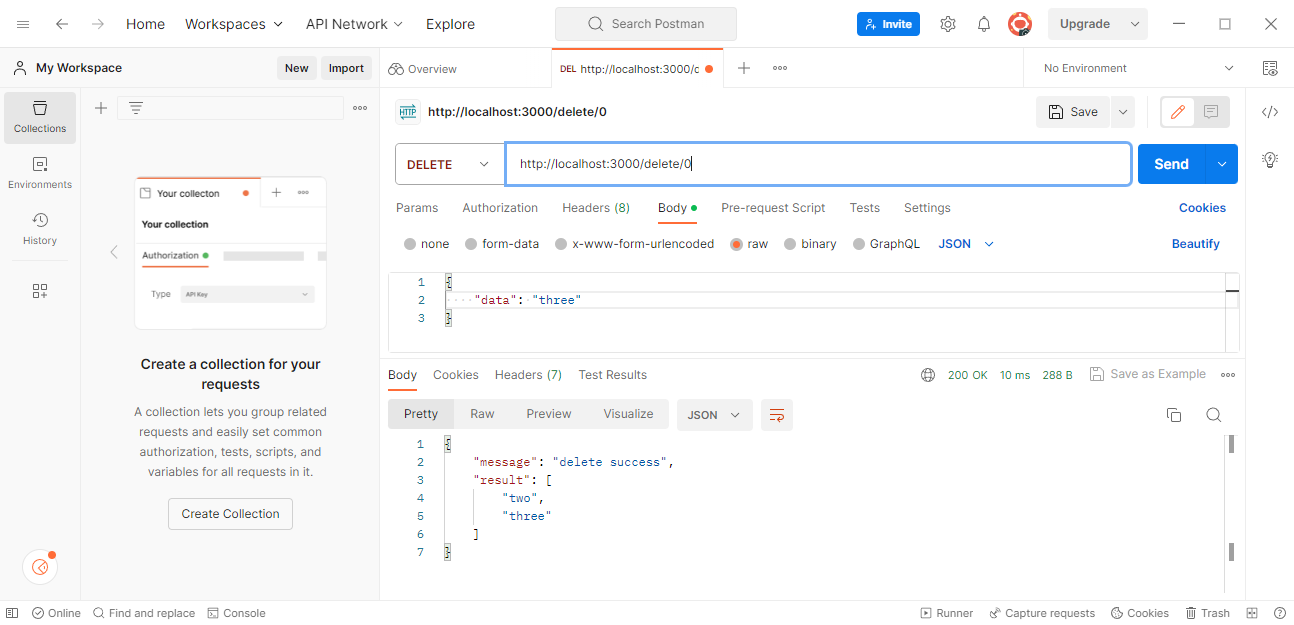Open the code snippet panel icon

[x=1270, y=112]
